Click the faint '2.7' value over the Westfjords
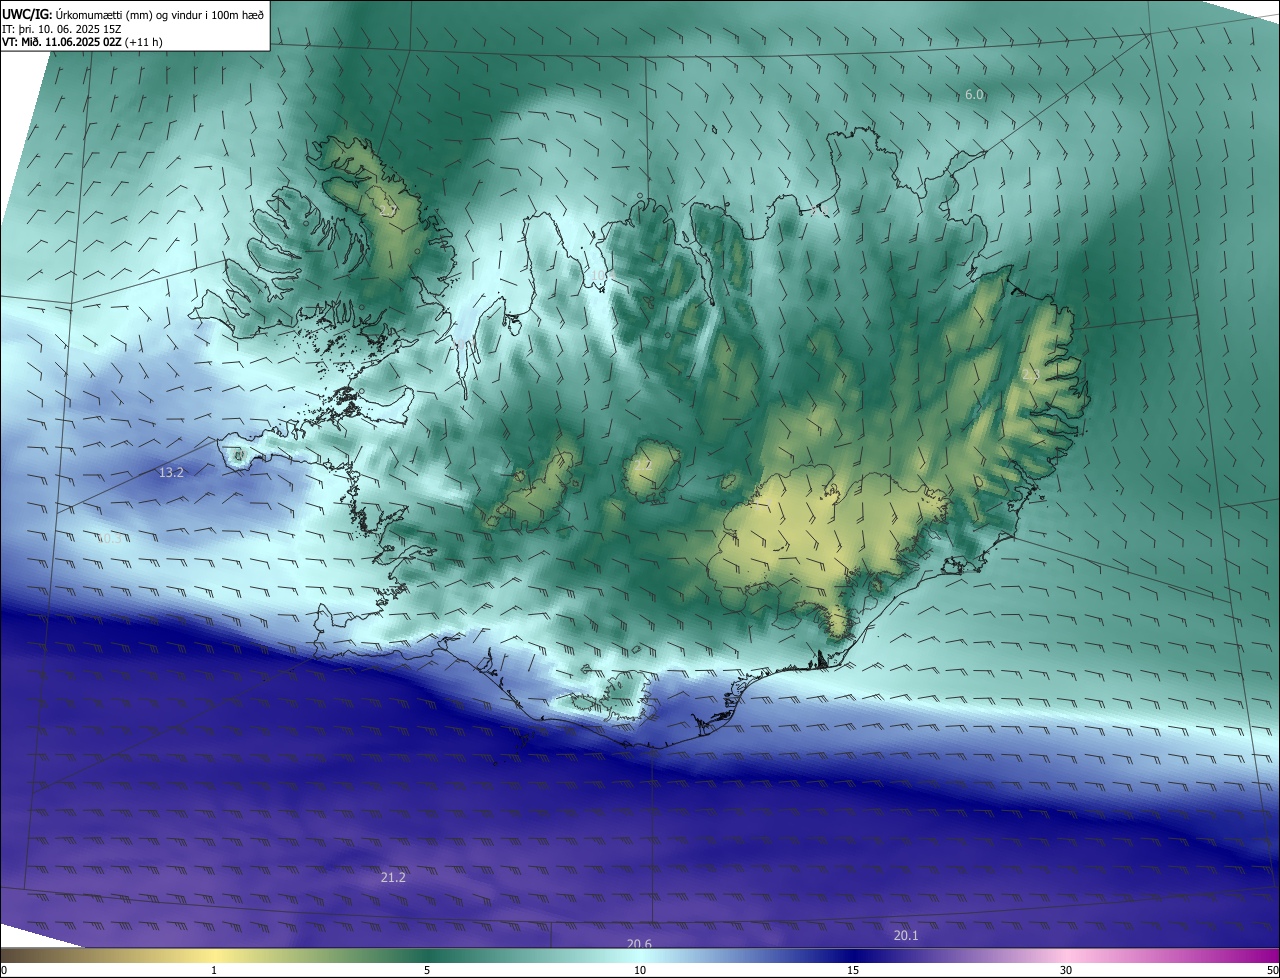Image resolution: width=1280 pixels, height=978 pixels. coord(387,211)
